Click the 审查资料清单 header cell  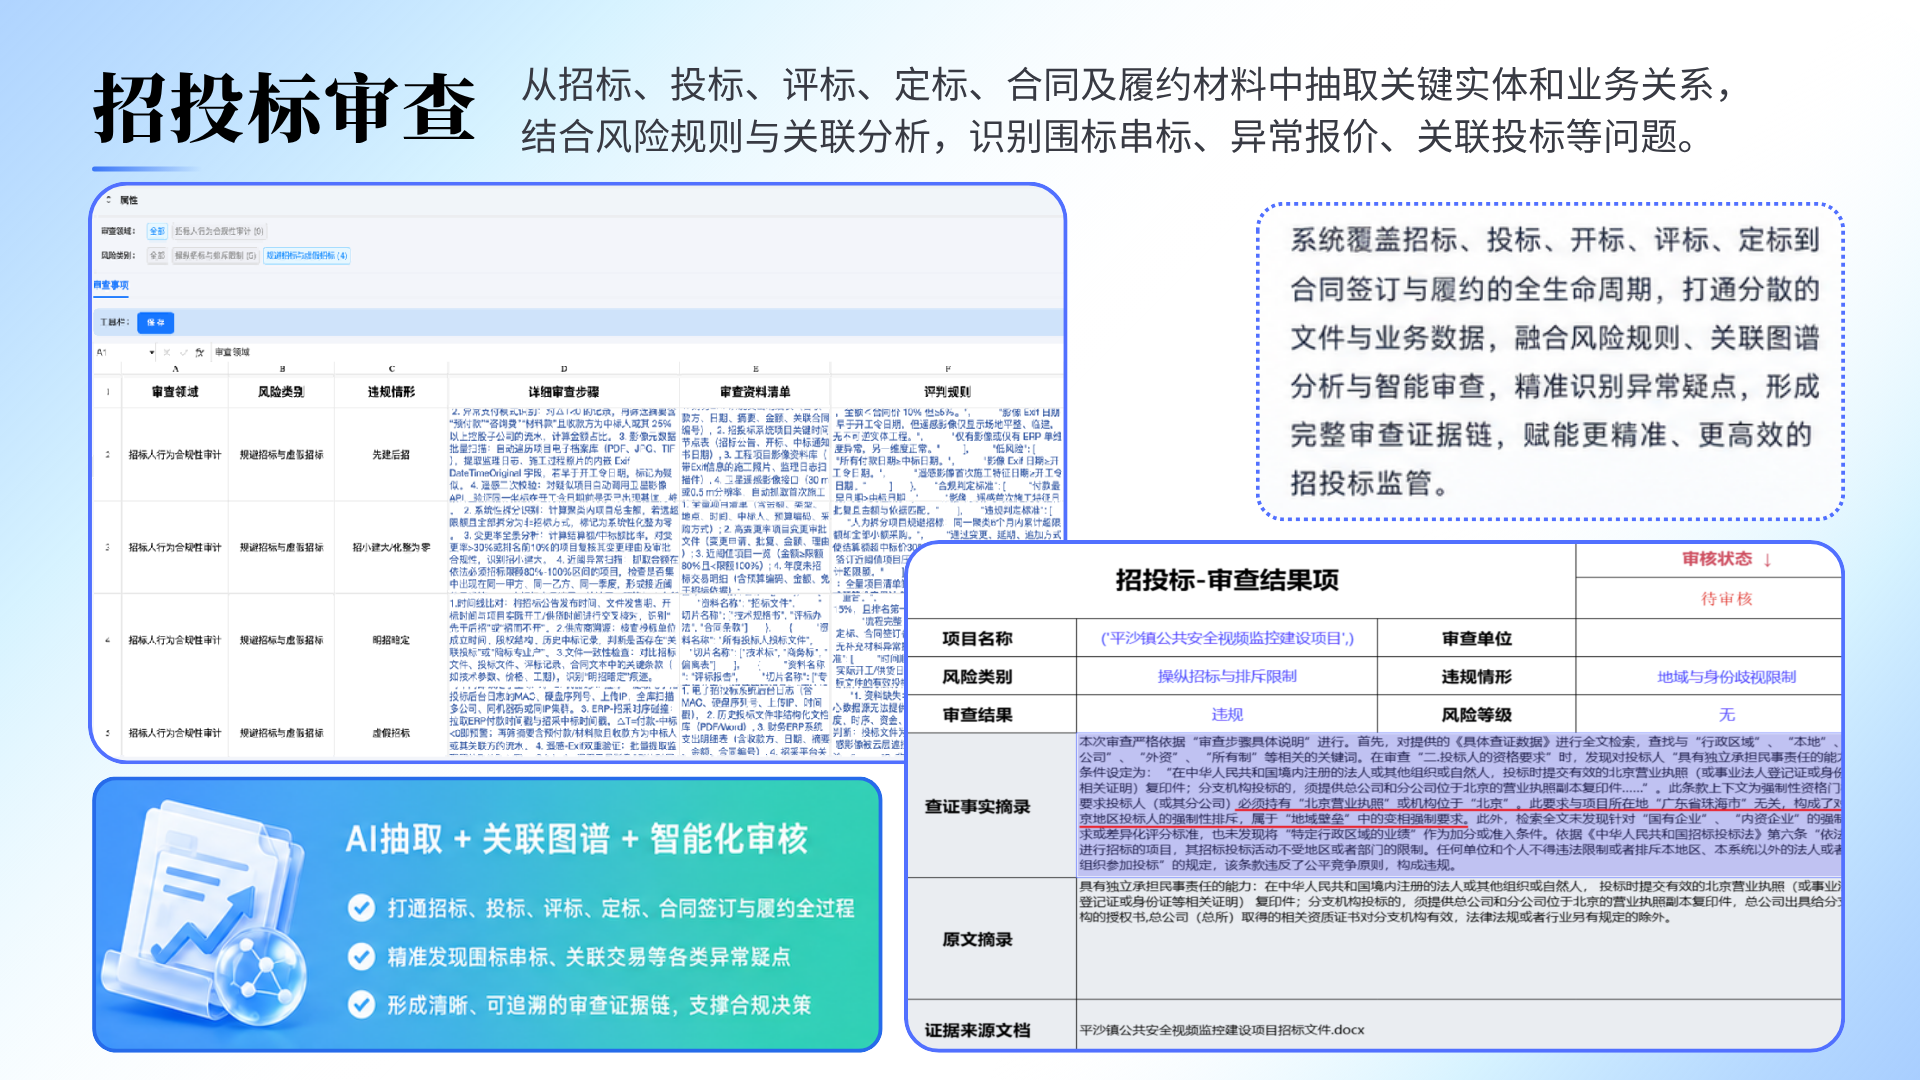click(x=755, y=392)
